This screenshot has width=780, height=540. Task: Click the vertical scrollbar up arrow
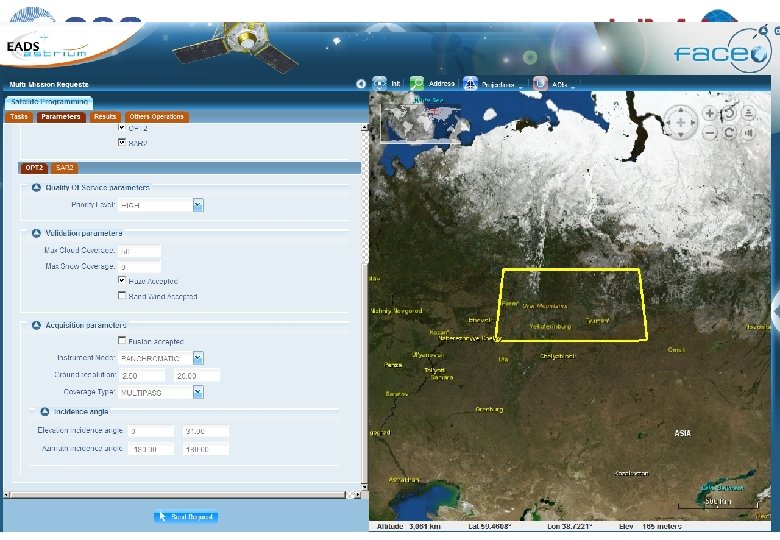pos(364,128)
